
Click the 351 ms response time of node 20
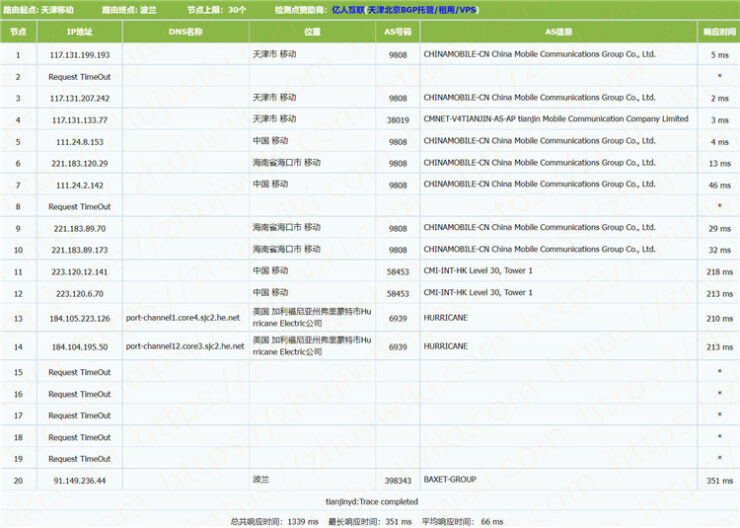(x=720, y=481)
